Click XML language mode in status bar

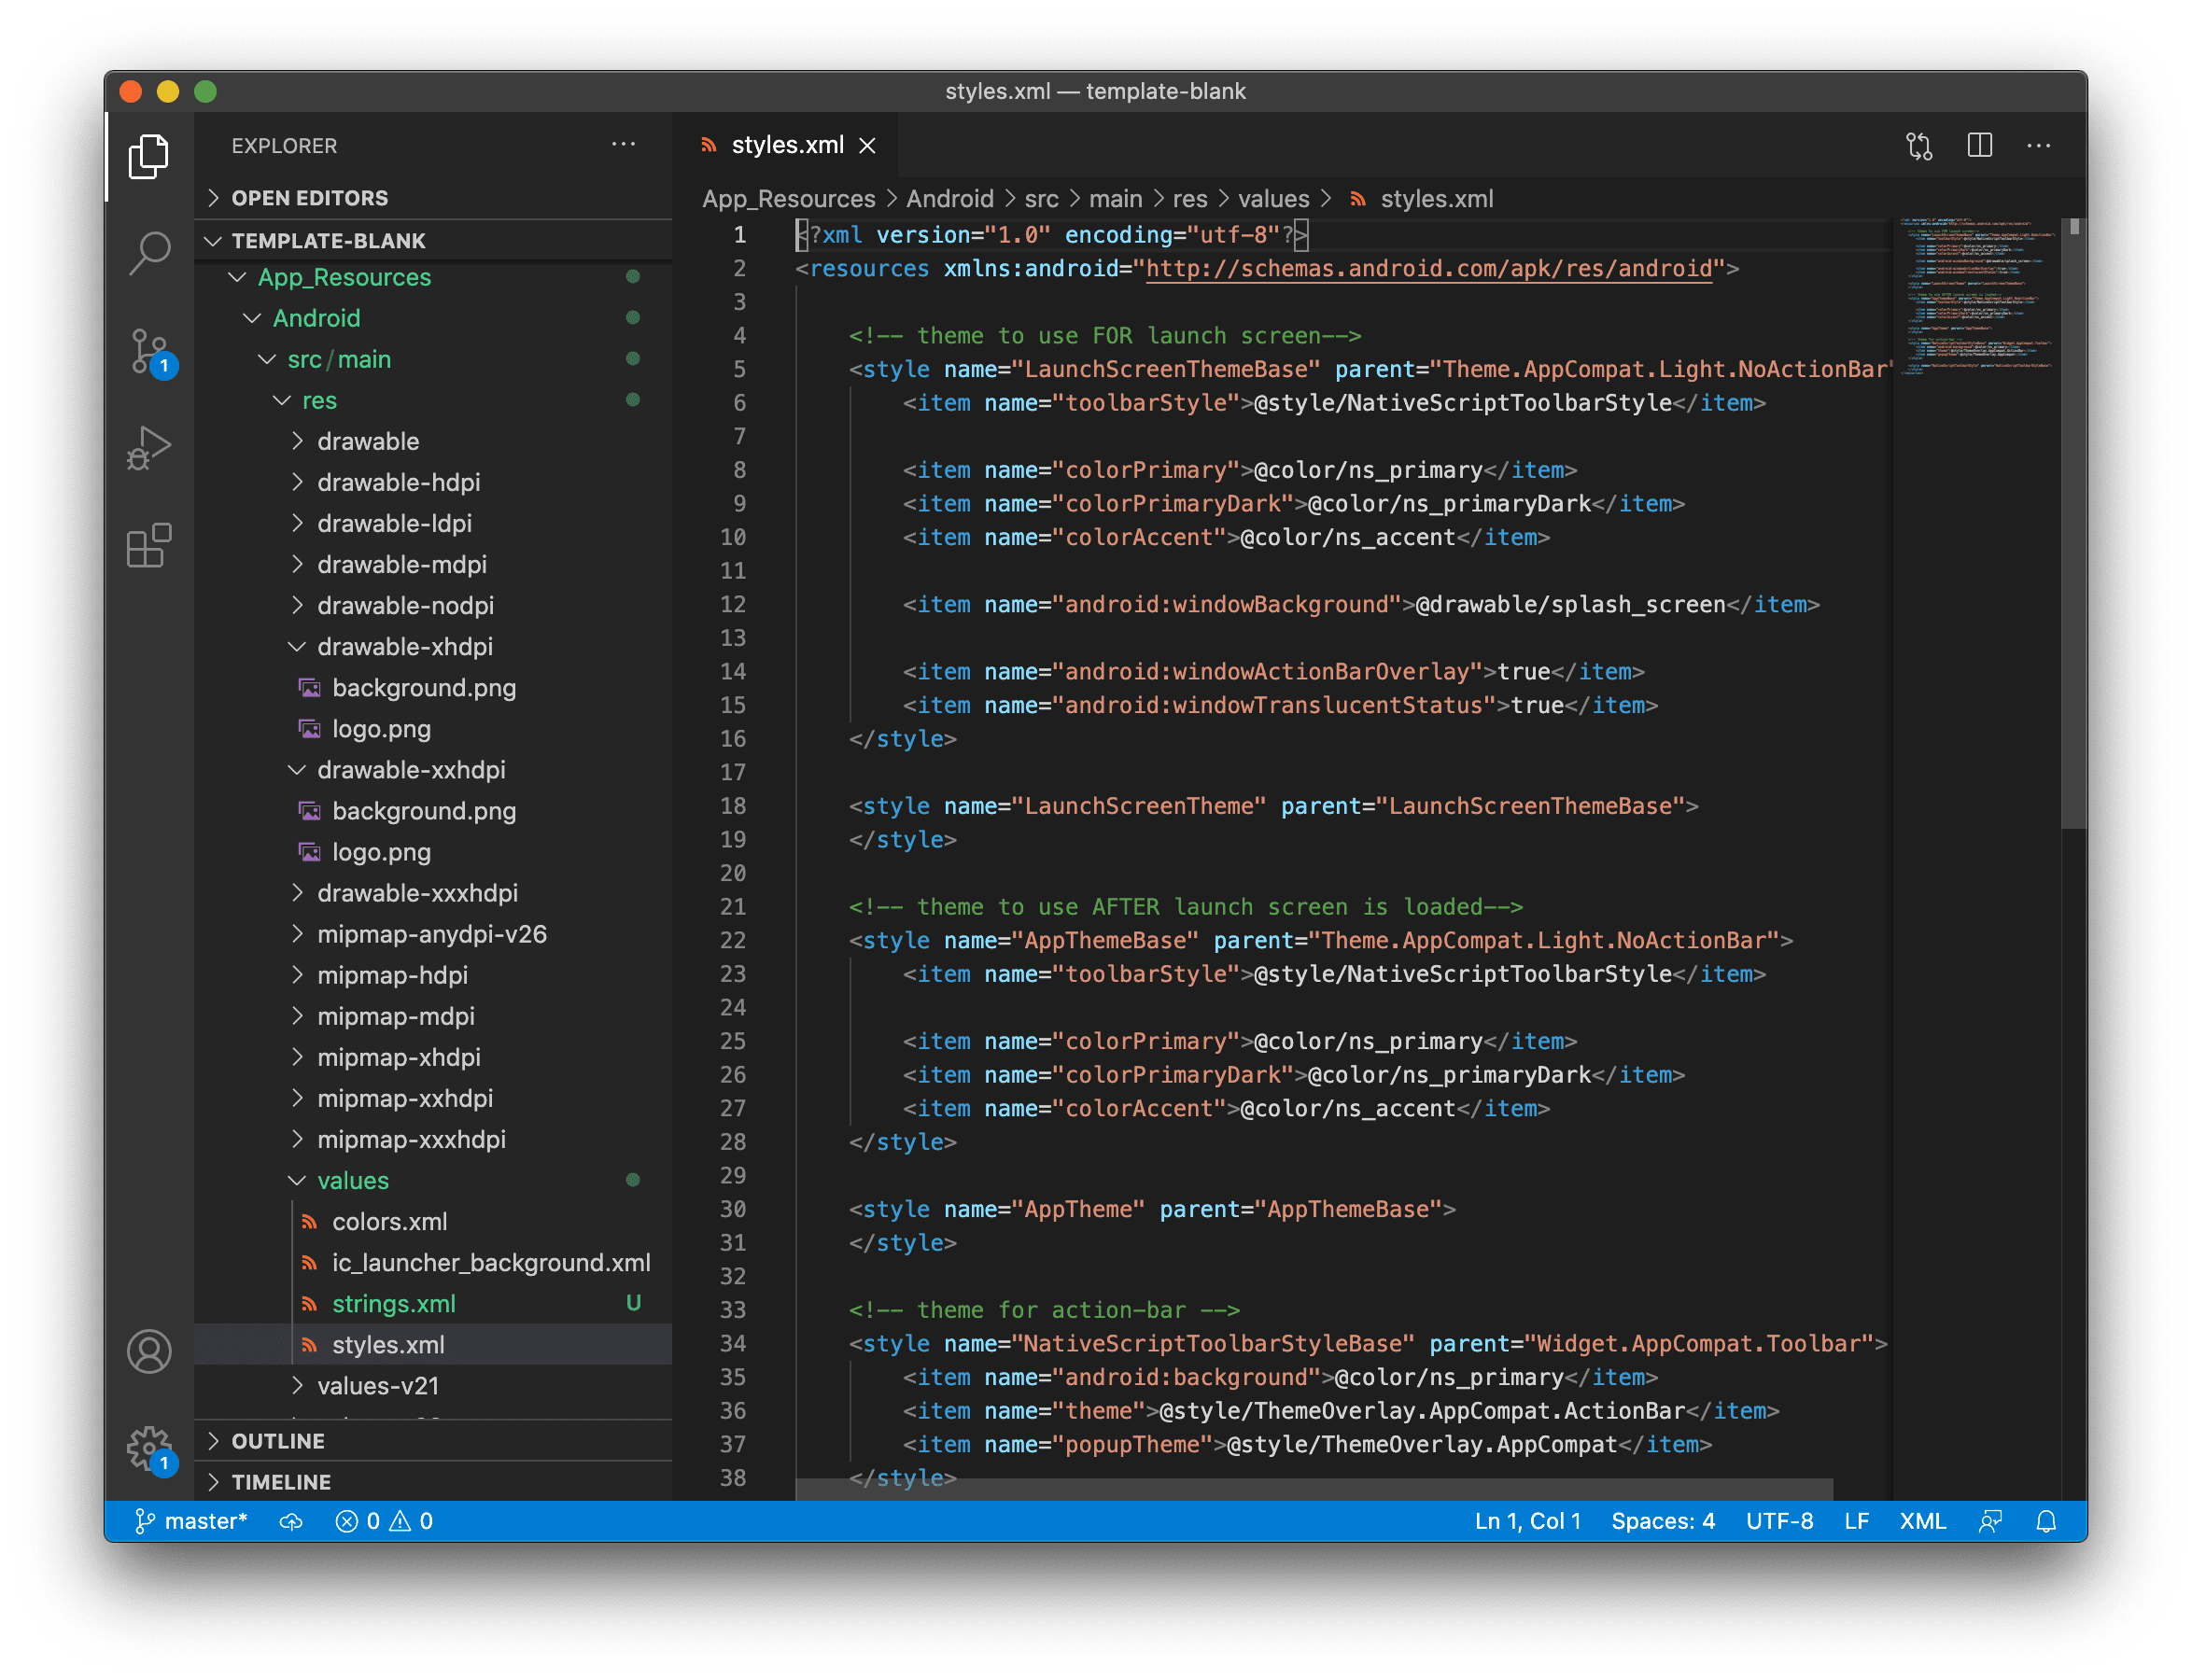(1922, 1521)
